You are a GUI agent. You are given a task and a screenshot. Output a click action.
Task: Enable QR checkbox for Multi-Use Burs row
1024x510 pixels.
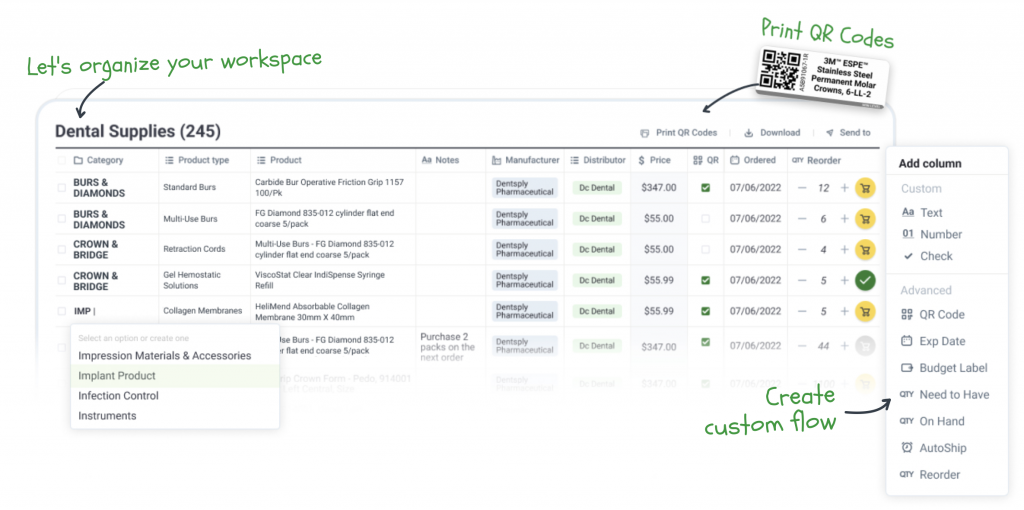point(706,219)
